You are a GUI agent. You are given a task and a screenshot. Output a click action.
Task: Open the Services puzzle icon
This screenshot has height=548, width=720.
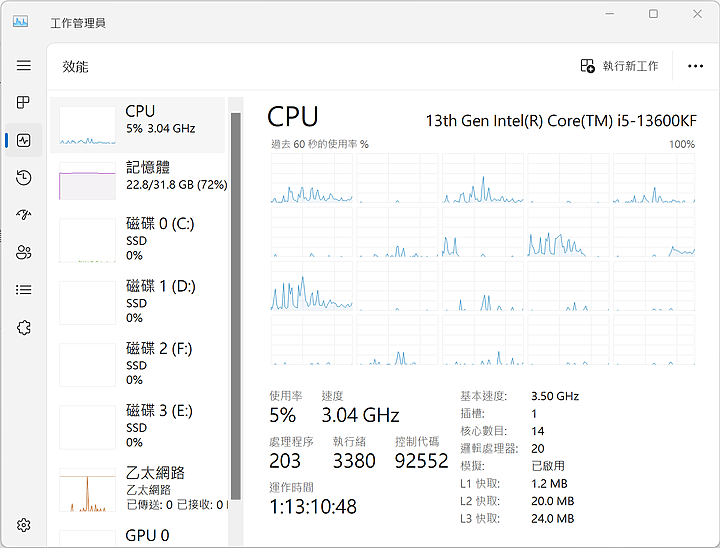[x=24, y=327]
